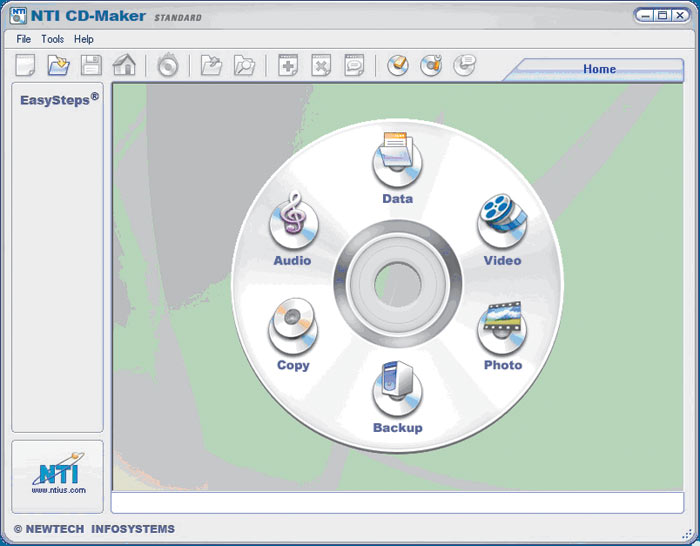Click the NTI logo in title bar
Viewport: 700px width, 546px height.
tap(18, 16)
